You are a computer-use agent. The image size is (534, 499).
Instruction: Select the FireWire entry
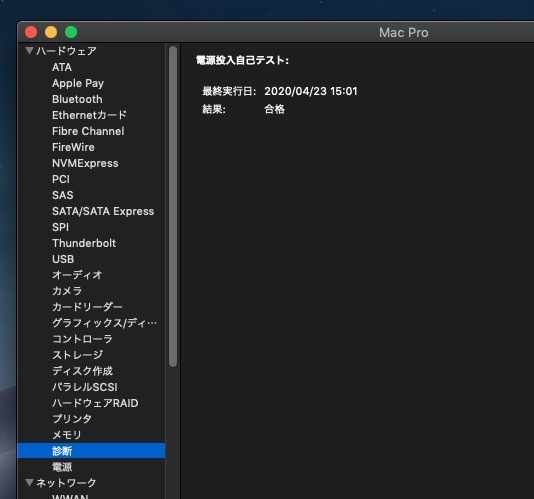[74, 147]
